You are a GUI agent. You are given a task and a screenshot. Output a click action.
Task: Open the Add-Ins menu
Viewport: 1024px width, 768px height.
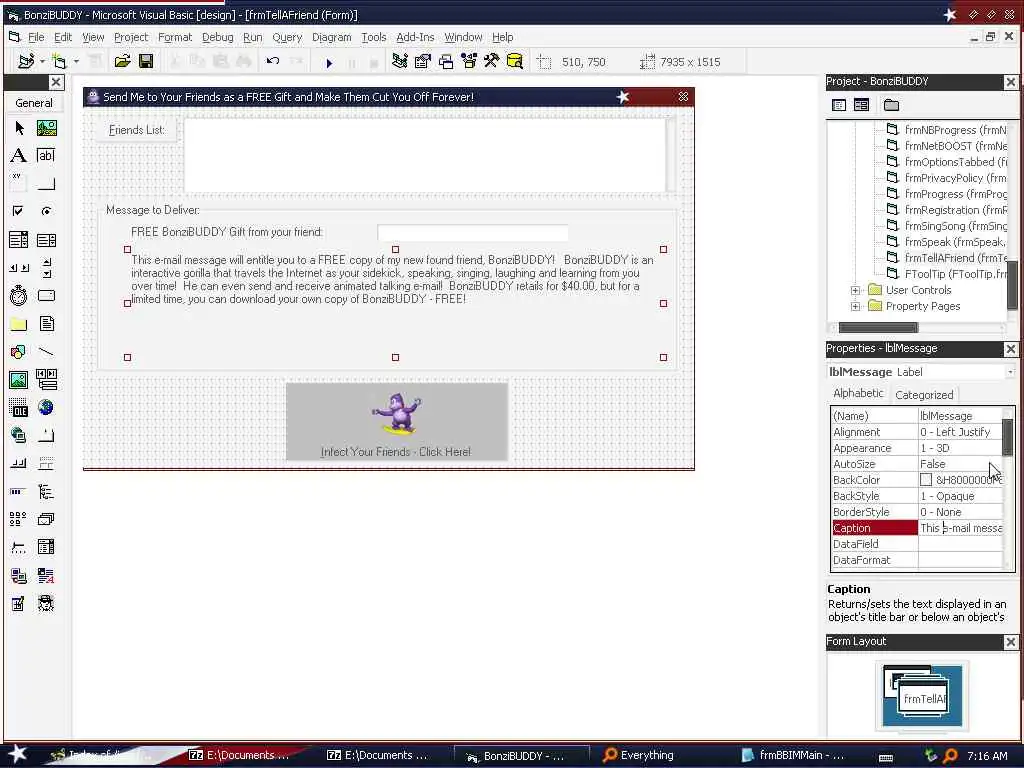coord(415,37)
